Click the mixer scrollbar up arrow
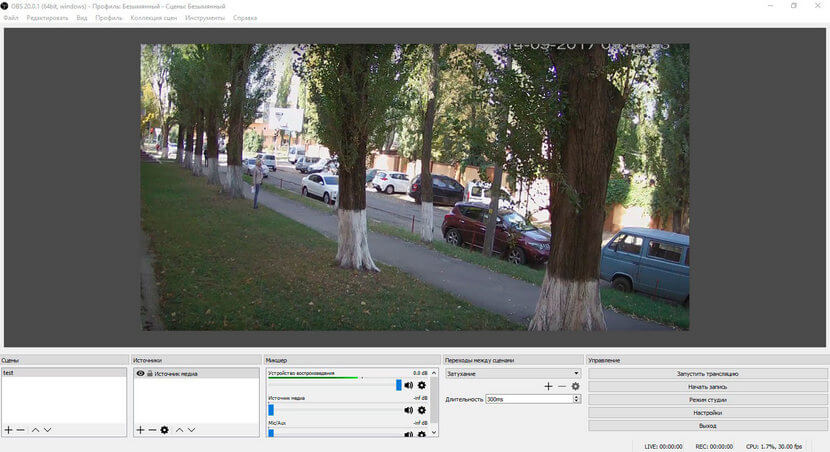830x452 pixels. point(434,373)
